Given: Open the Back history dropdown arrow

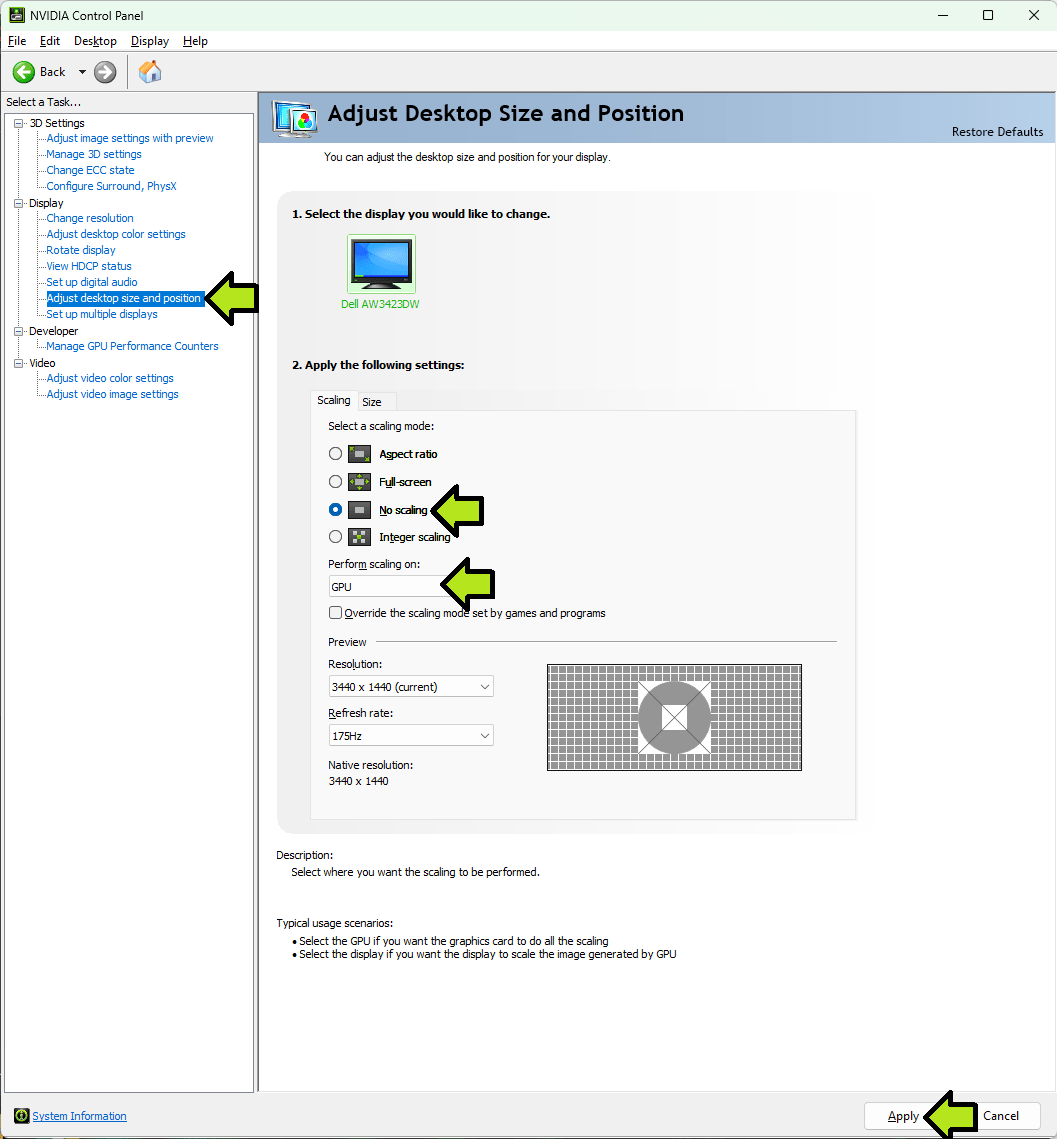Looking at the screenshot, I should pos(82,72).
